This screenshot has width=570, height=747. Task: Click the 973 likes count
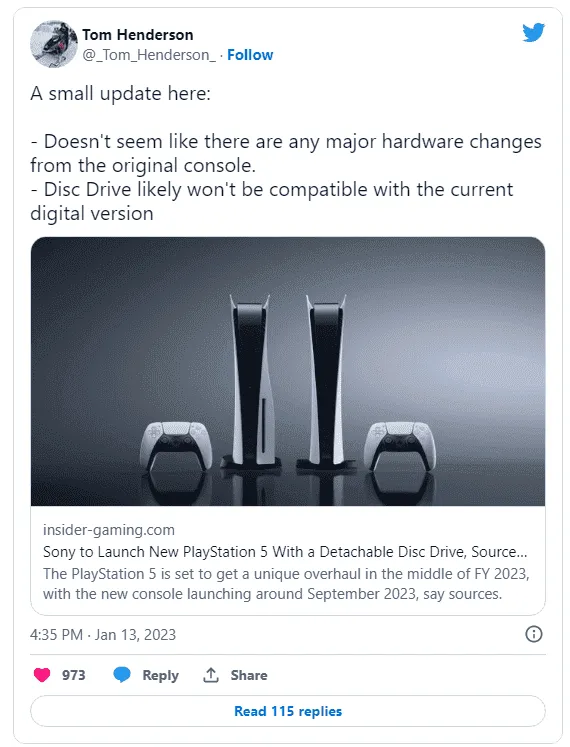point(73,675)
